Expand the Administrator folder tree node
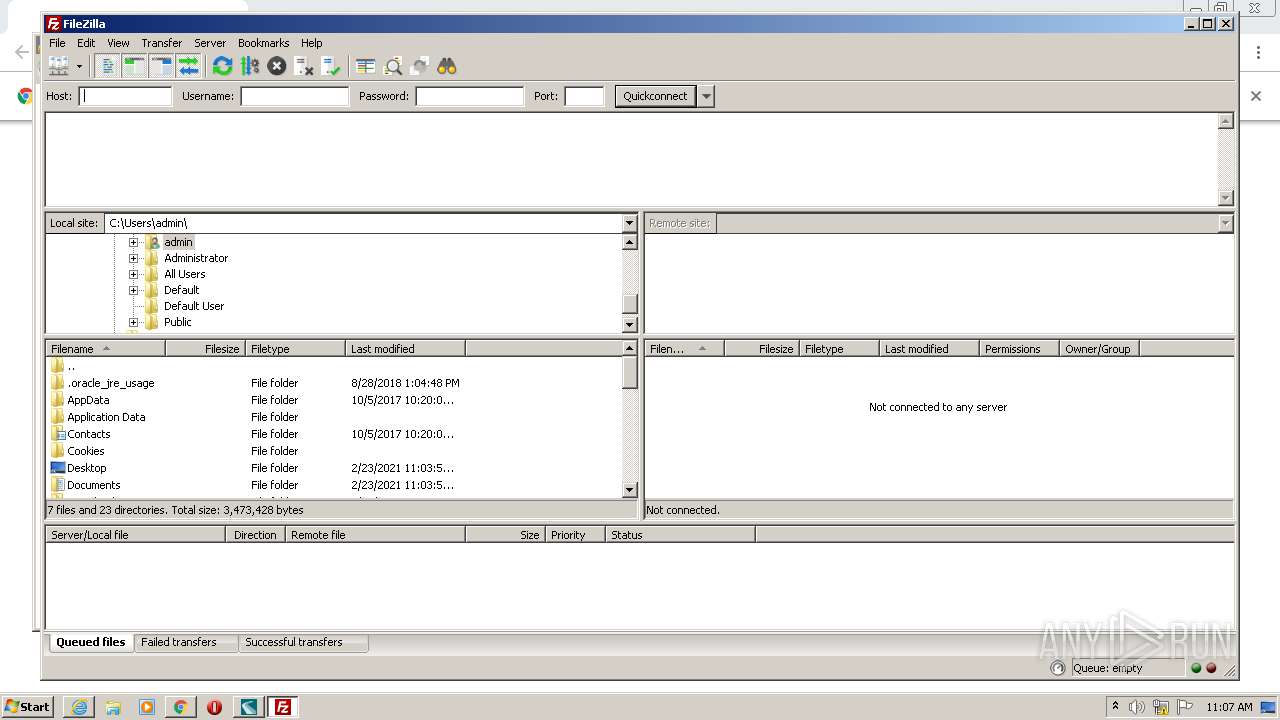 click(133, 258)
